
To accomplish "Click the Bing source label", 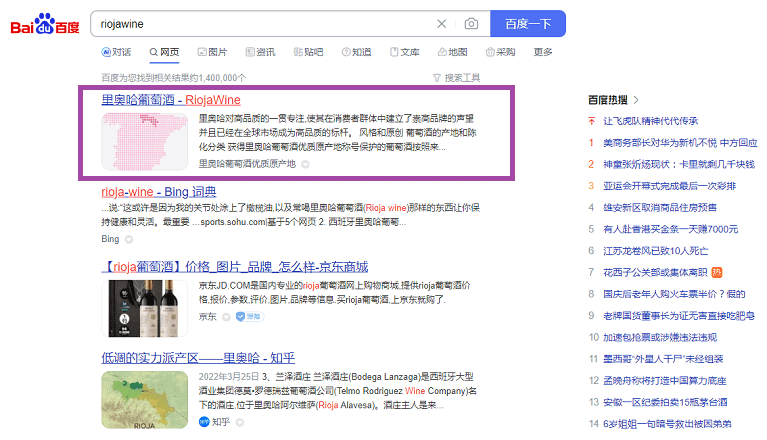I will click(x=110, y=239).
